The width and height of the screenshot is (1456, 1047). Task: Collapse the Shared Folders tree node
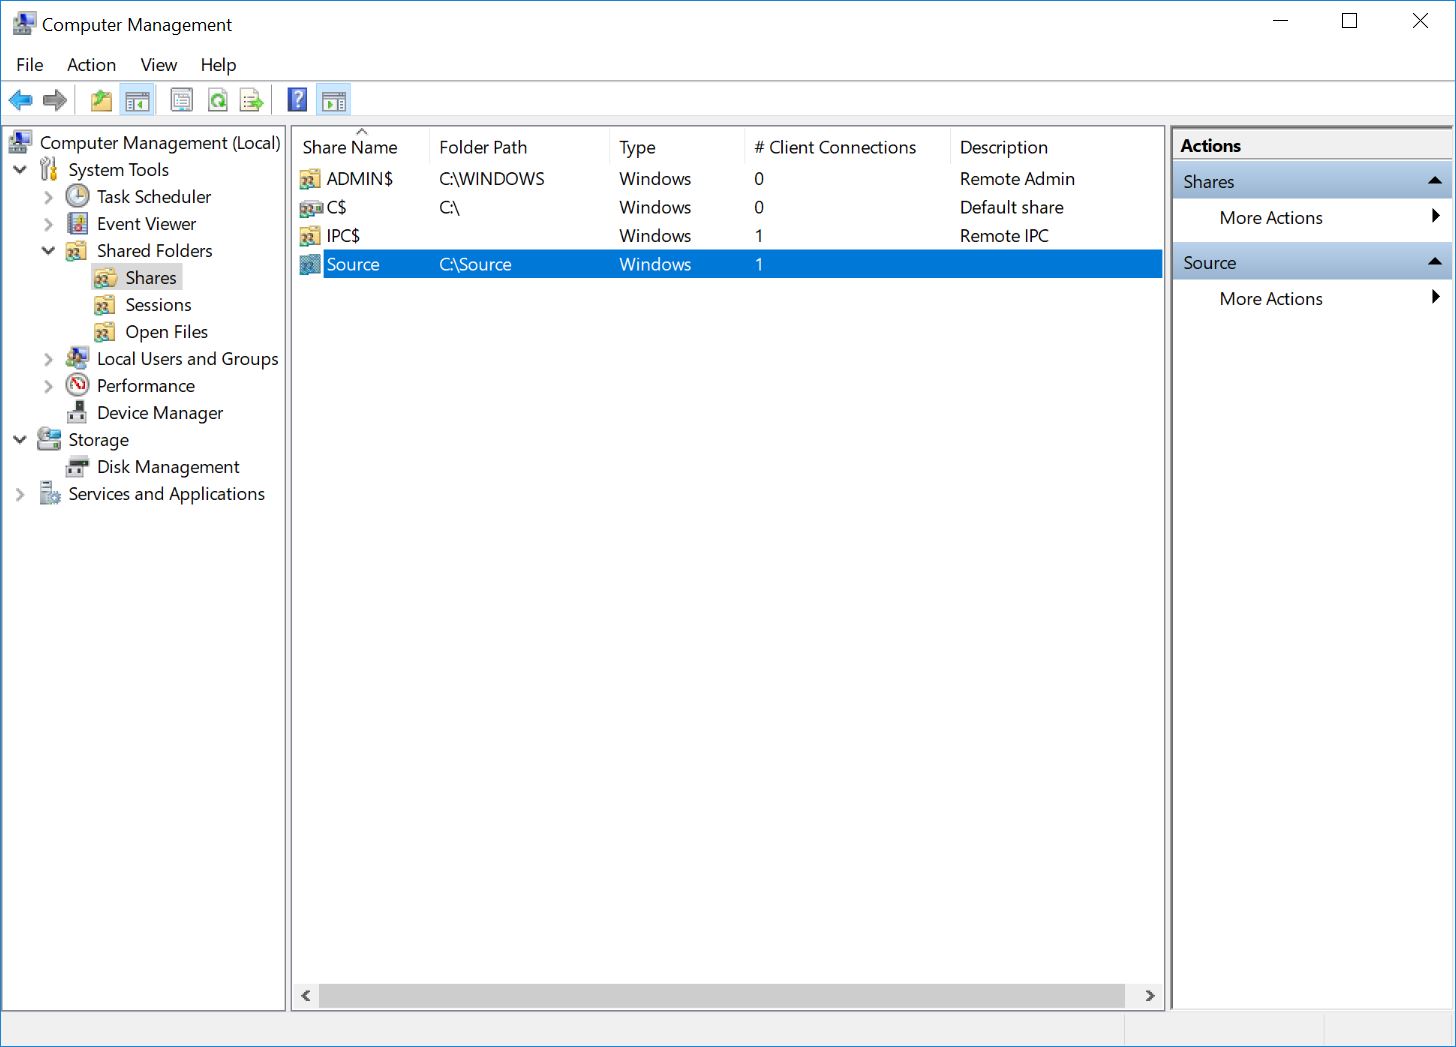[x=48, y=251]
